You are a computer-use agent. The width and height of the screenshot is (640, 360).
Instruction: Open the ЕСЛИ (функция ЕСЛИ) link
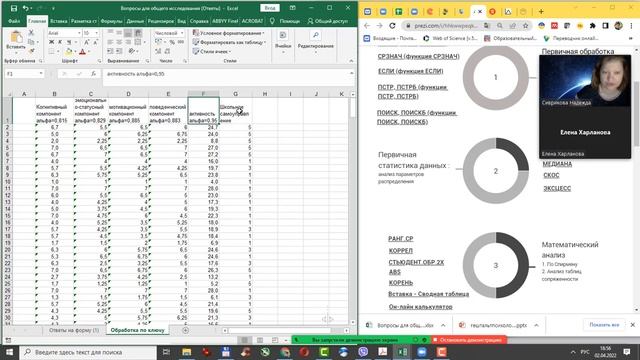click(410, 71)
